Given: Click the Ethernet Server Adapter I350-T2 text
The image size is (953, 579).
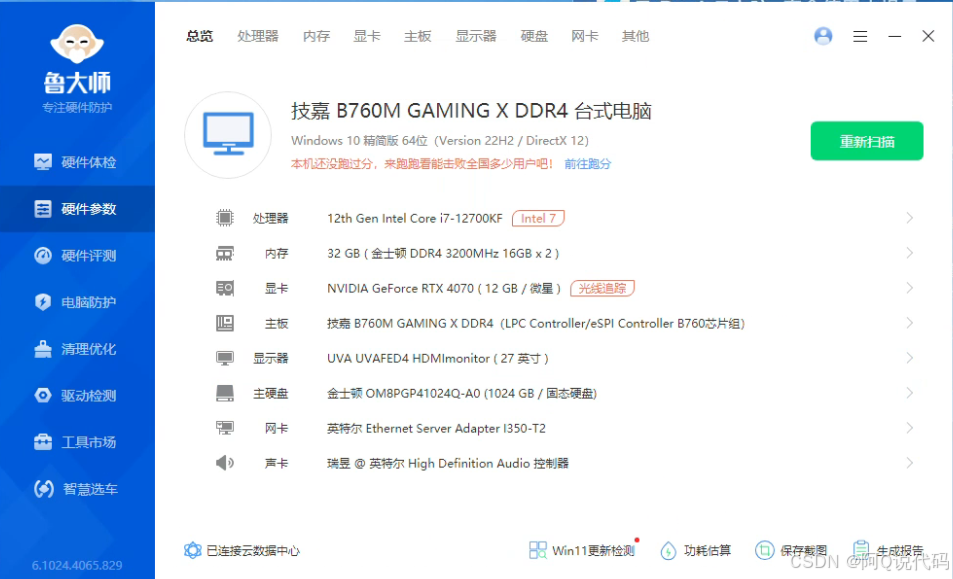Looking at the screenshot, I should coord(456,428).
